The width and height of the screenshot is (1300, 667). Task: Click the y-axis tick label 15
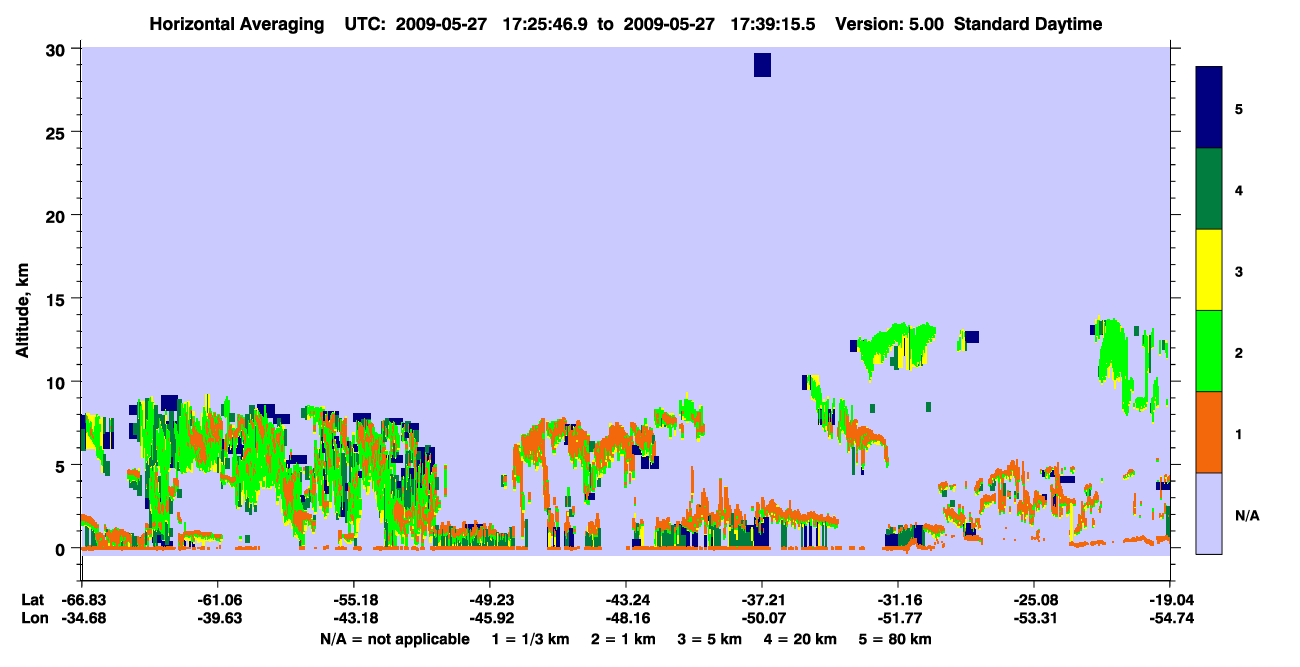coord(57,299)
